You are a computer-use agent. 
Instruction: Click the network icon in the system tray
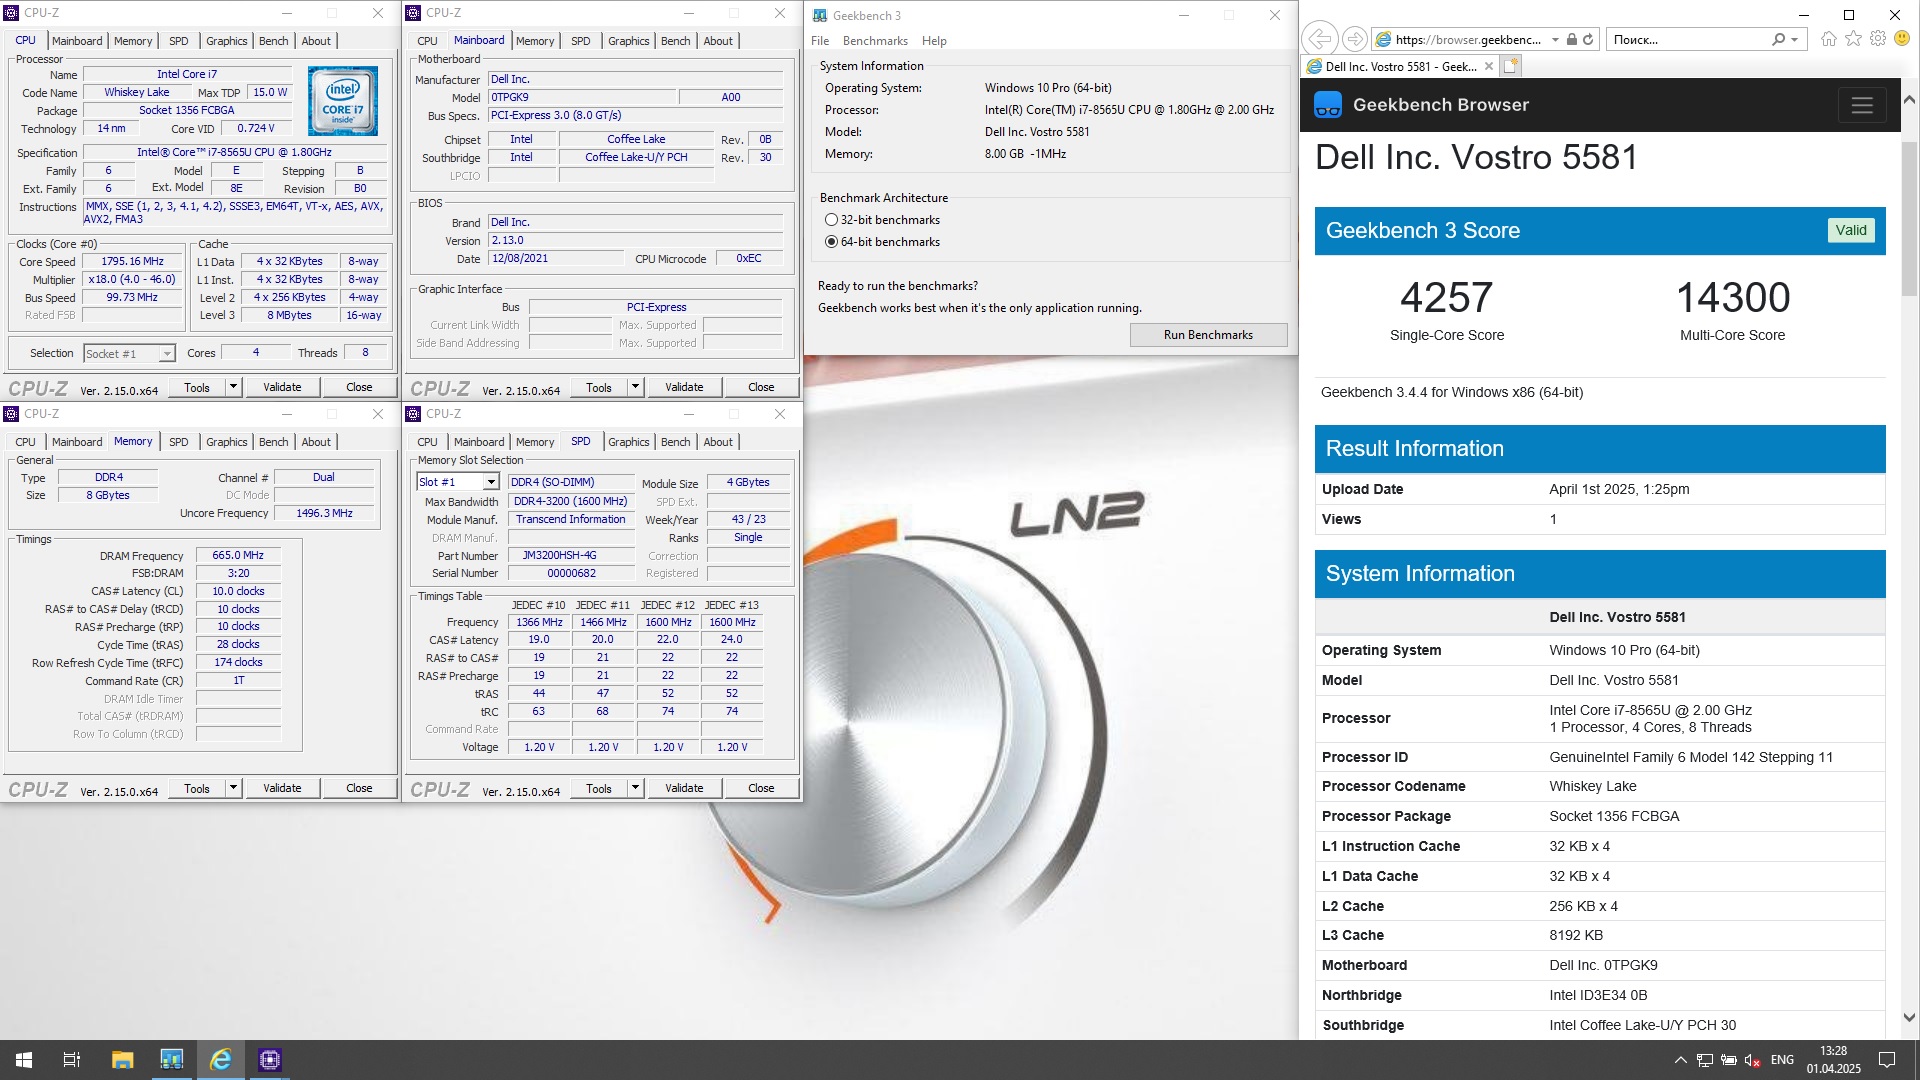click(1704, 1060)
